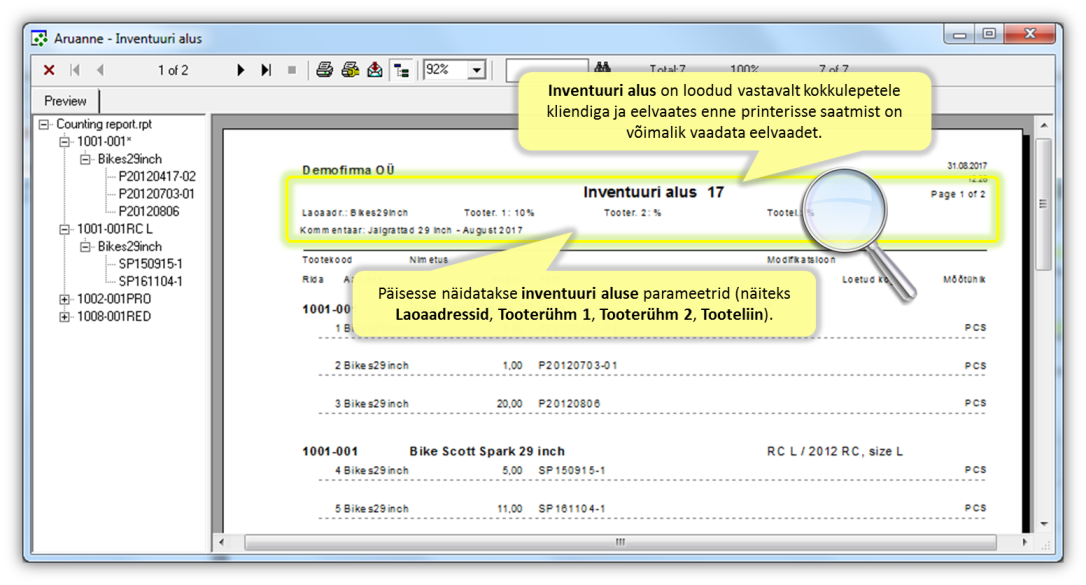Switch to the Preview tab
The image size is (1086, 585).
click(x=65, y=101)
